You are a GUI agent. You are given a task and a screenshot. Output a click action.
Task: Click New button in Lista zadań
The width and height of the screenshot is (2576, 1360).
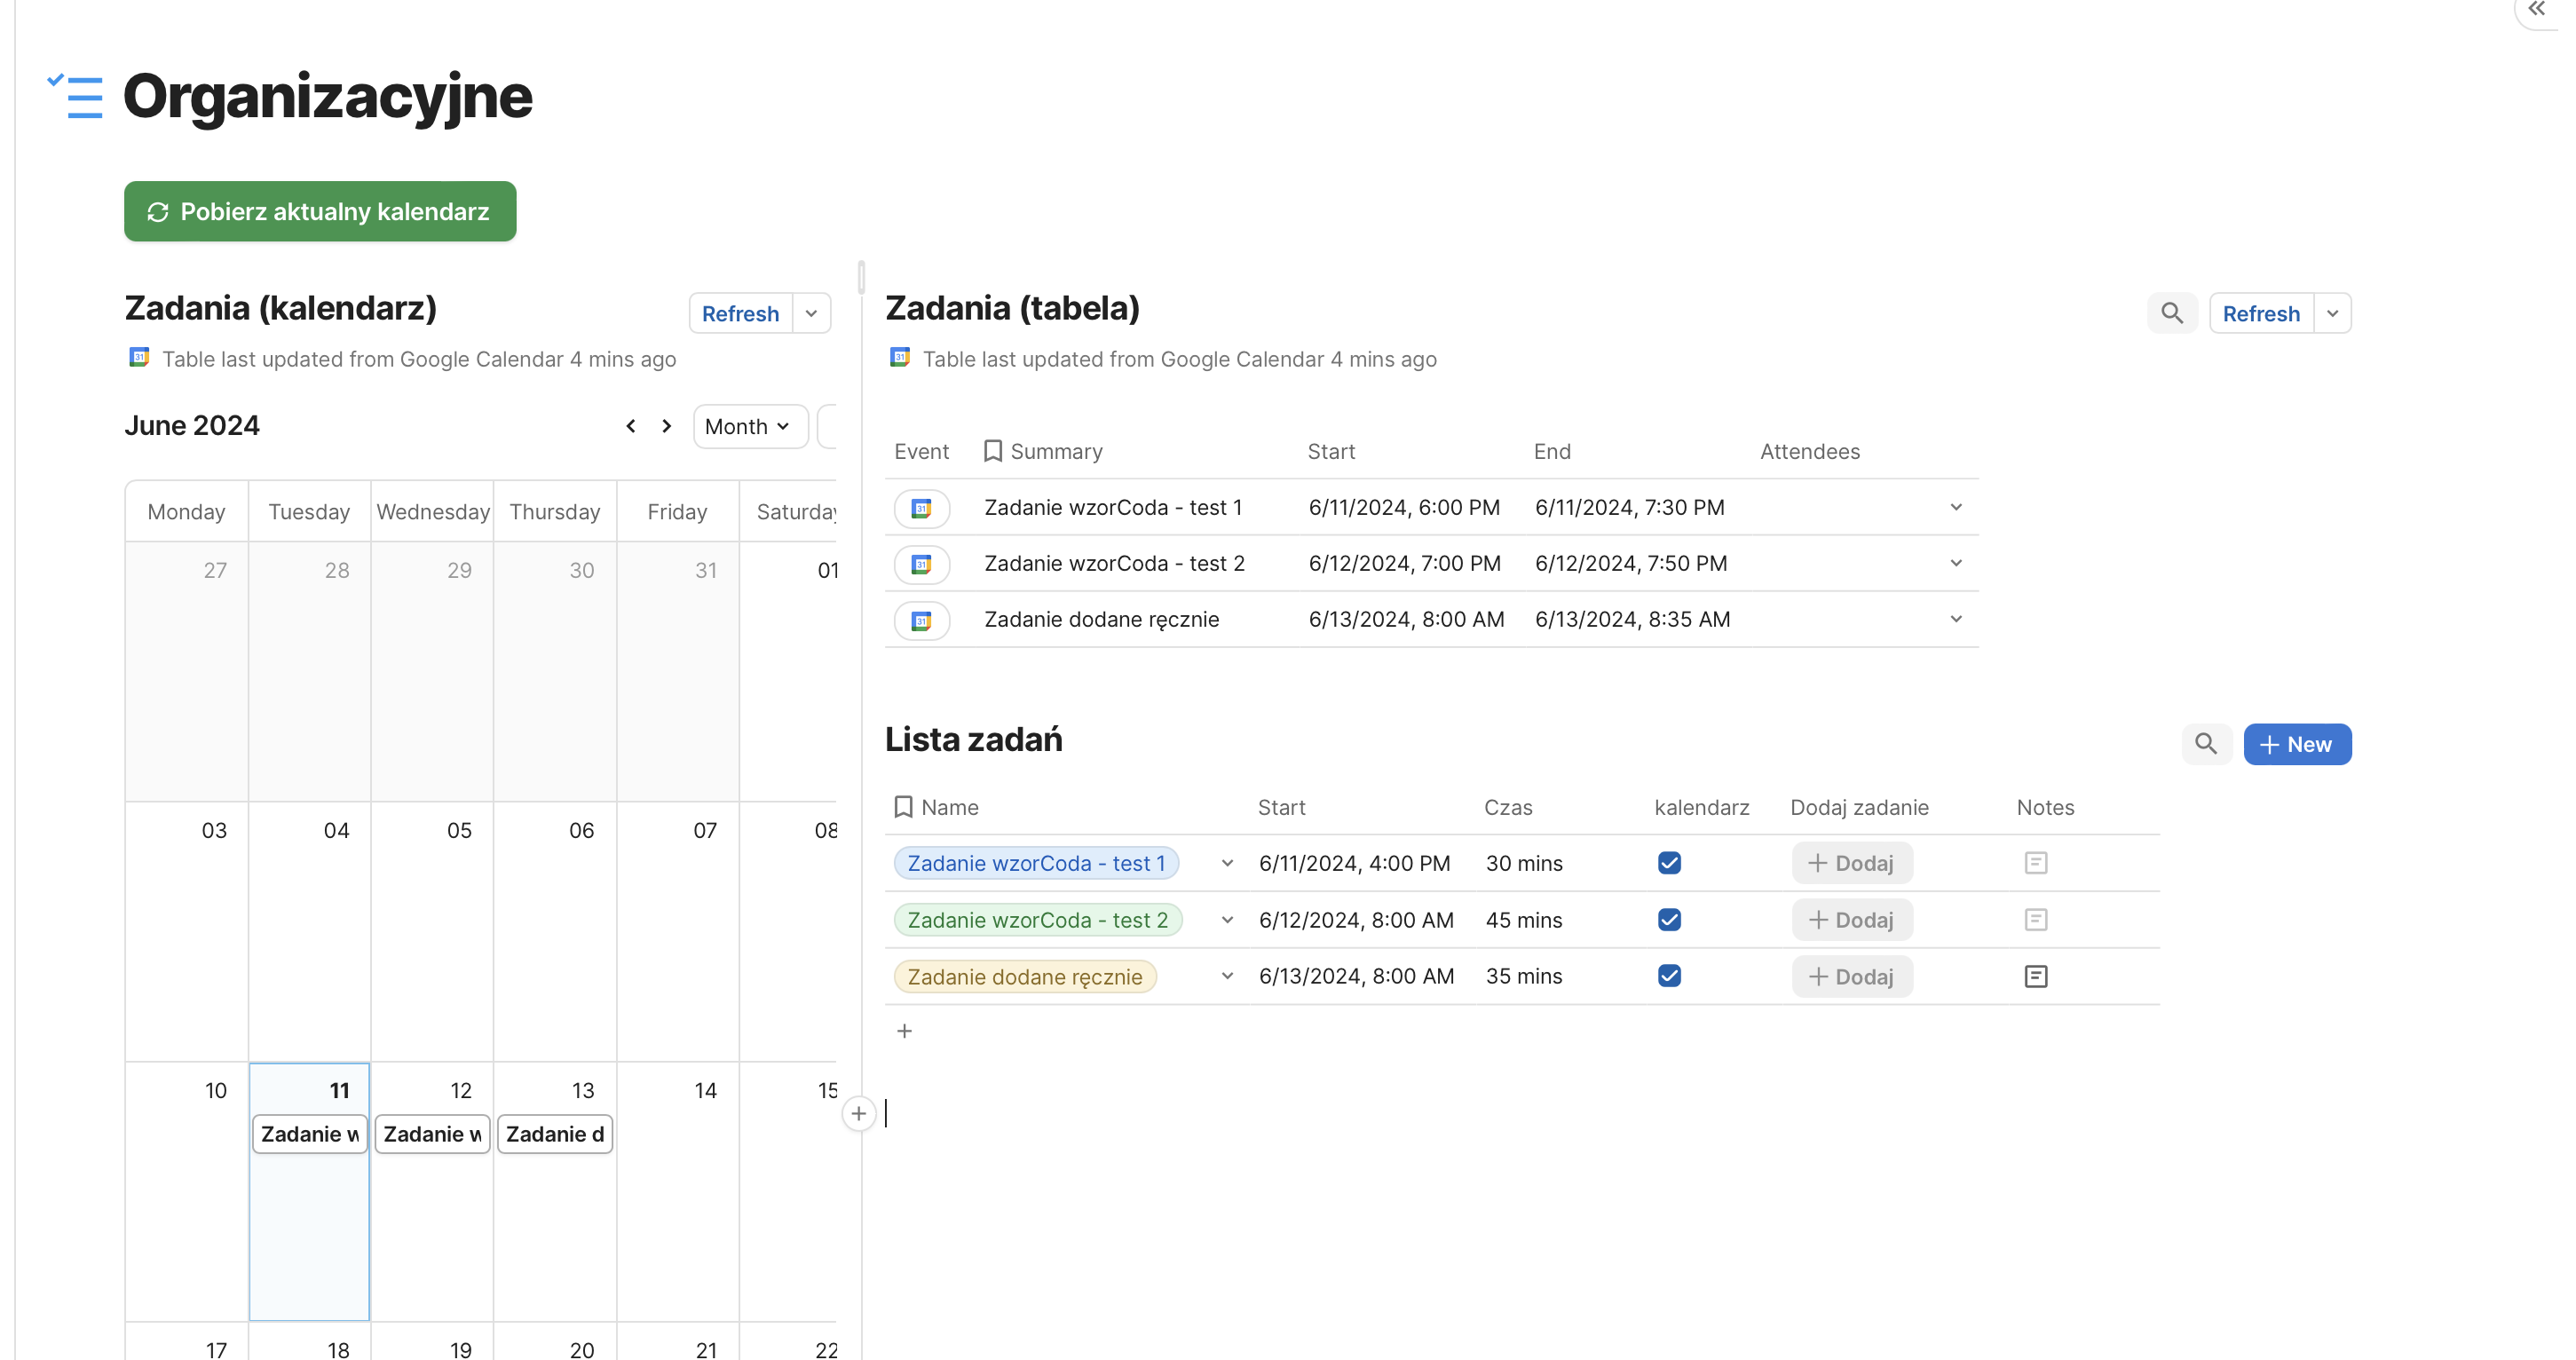point(2297,744)
